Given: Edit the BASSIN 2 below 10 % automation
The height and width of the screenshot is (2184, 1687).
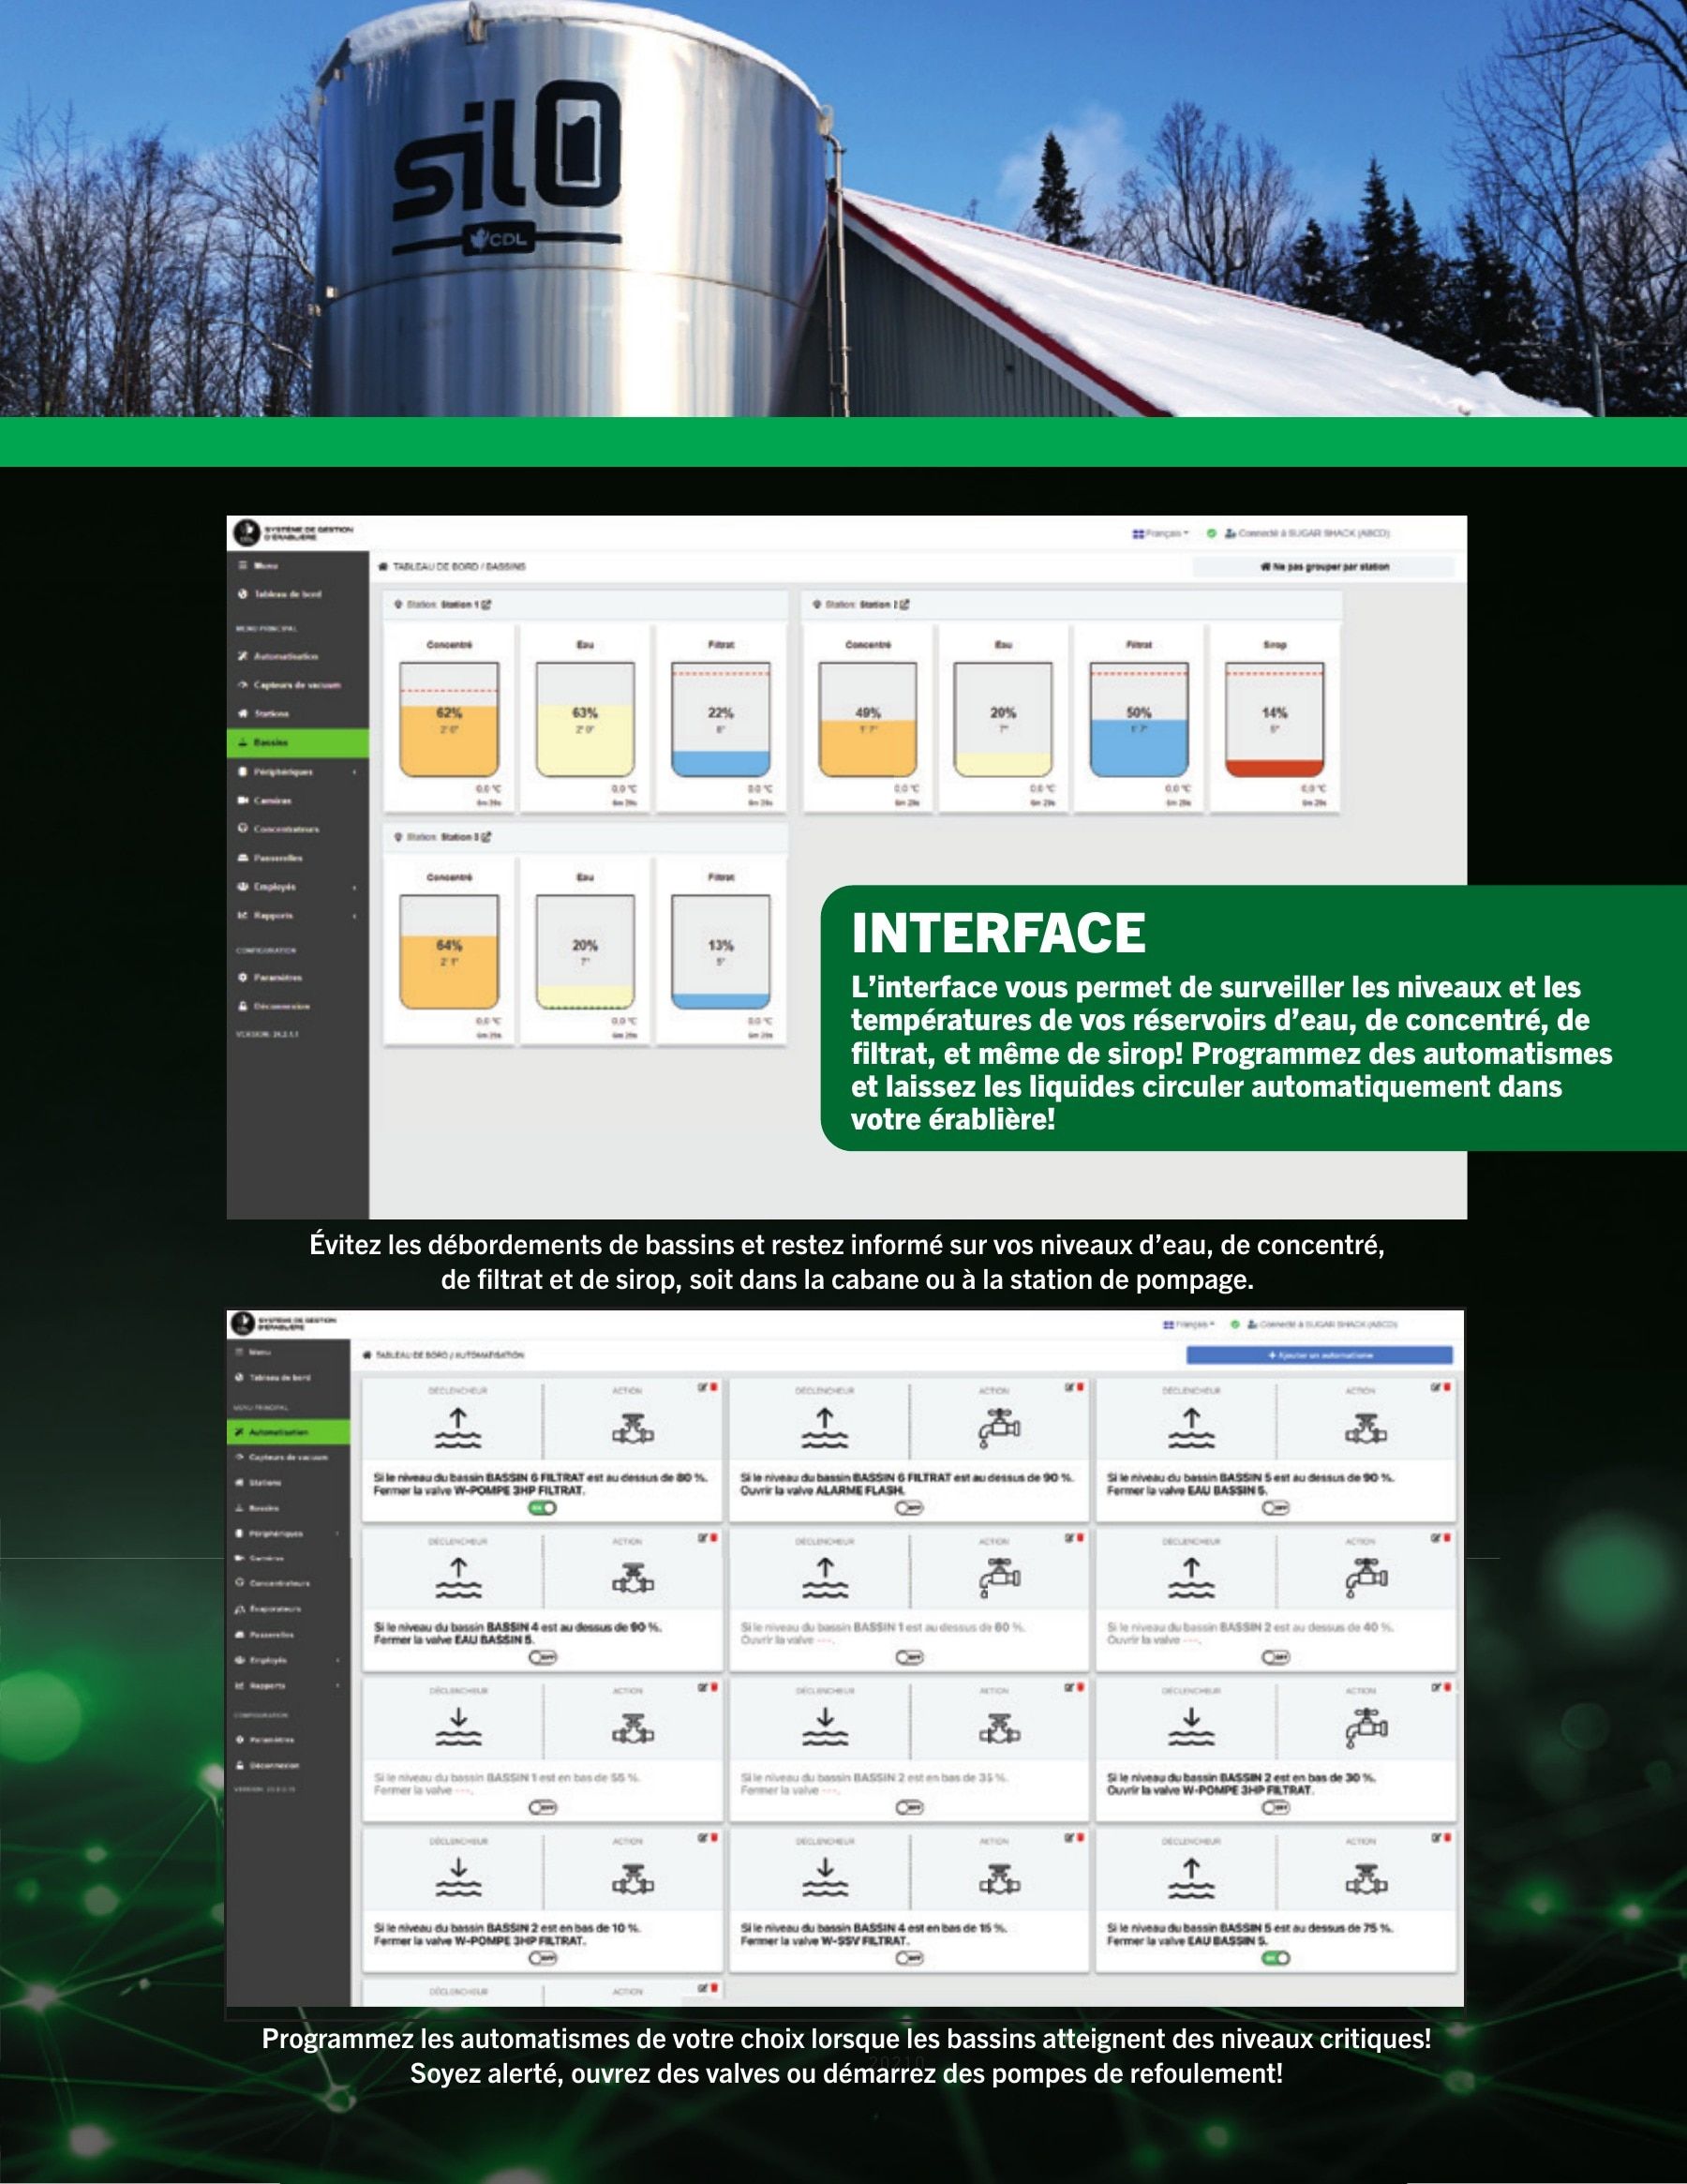Looking at the screenshot, I should 703,1837.
